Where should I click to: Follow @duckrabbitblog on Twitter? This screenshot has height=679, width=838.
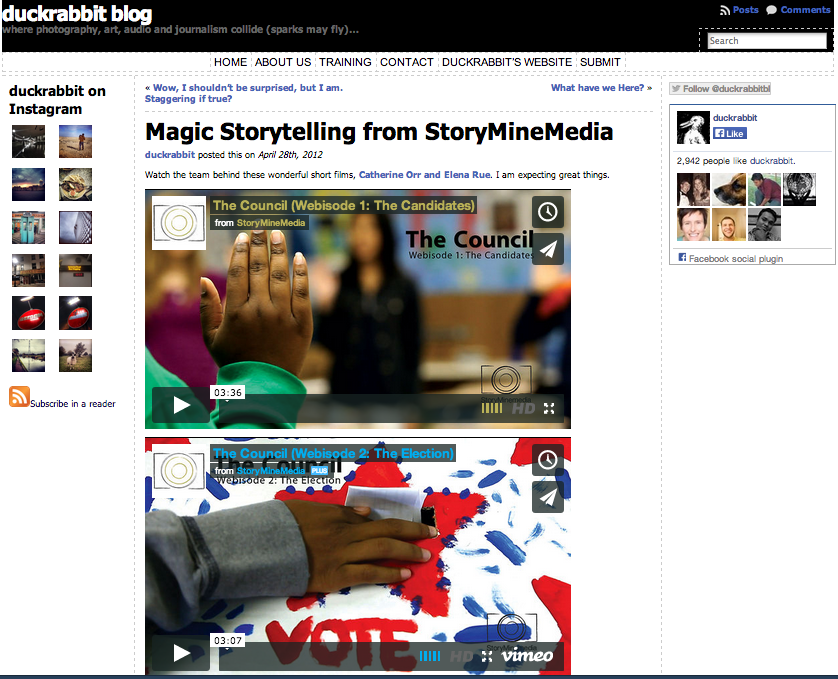tap(720, 89)
